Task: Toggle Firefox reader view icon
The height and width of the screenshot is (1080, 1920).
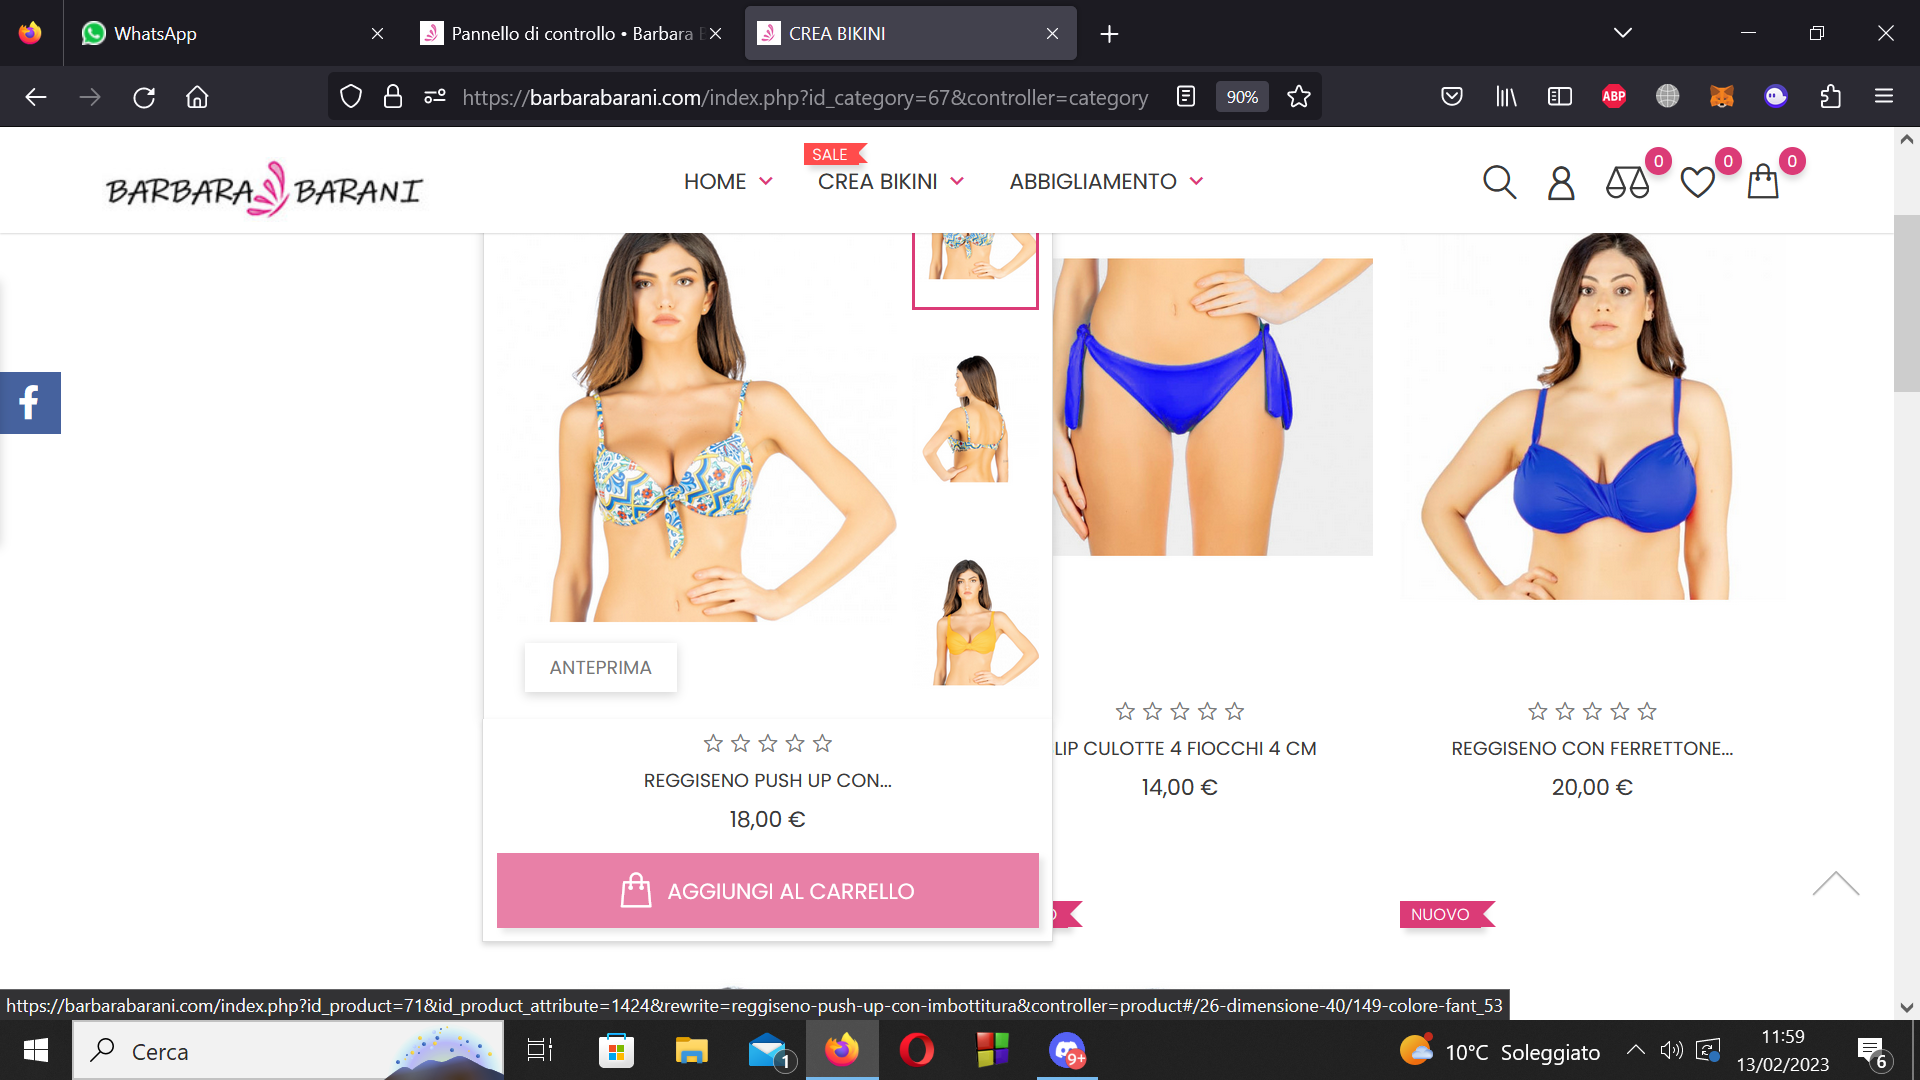Action: (1186, 97)
